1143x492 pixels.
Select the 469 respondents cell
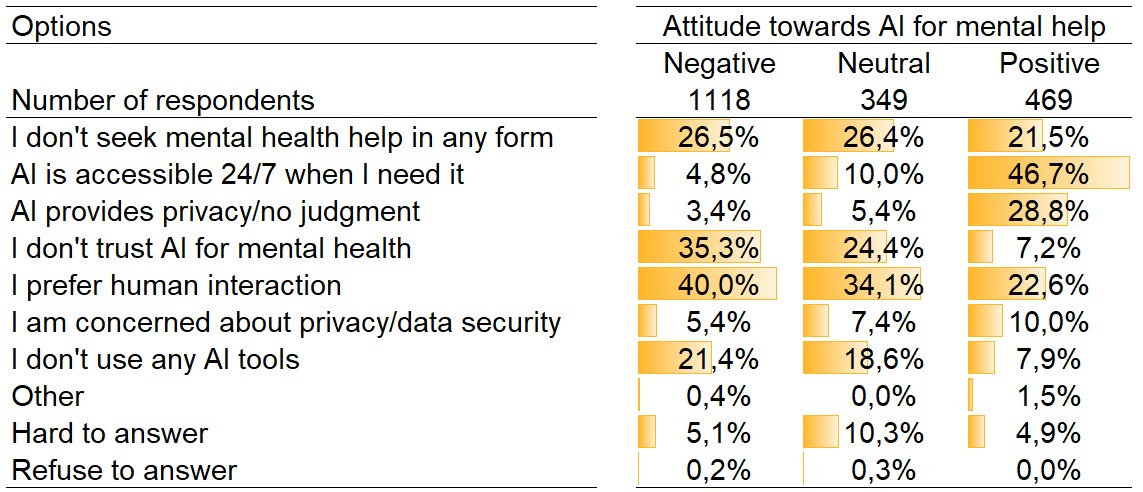(1049, 100)
